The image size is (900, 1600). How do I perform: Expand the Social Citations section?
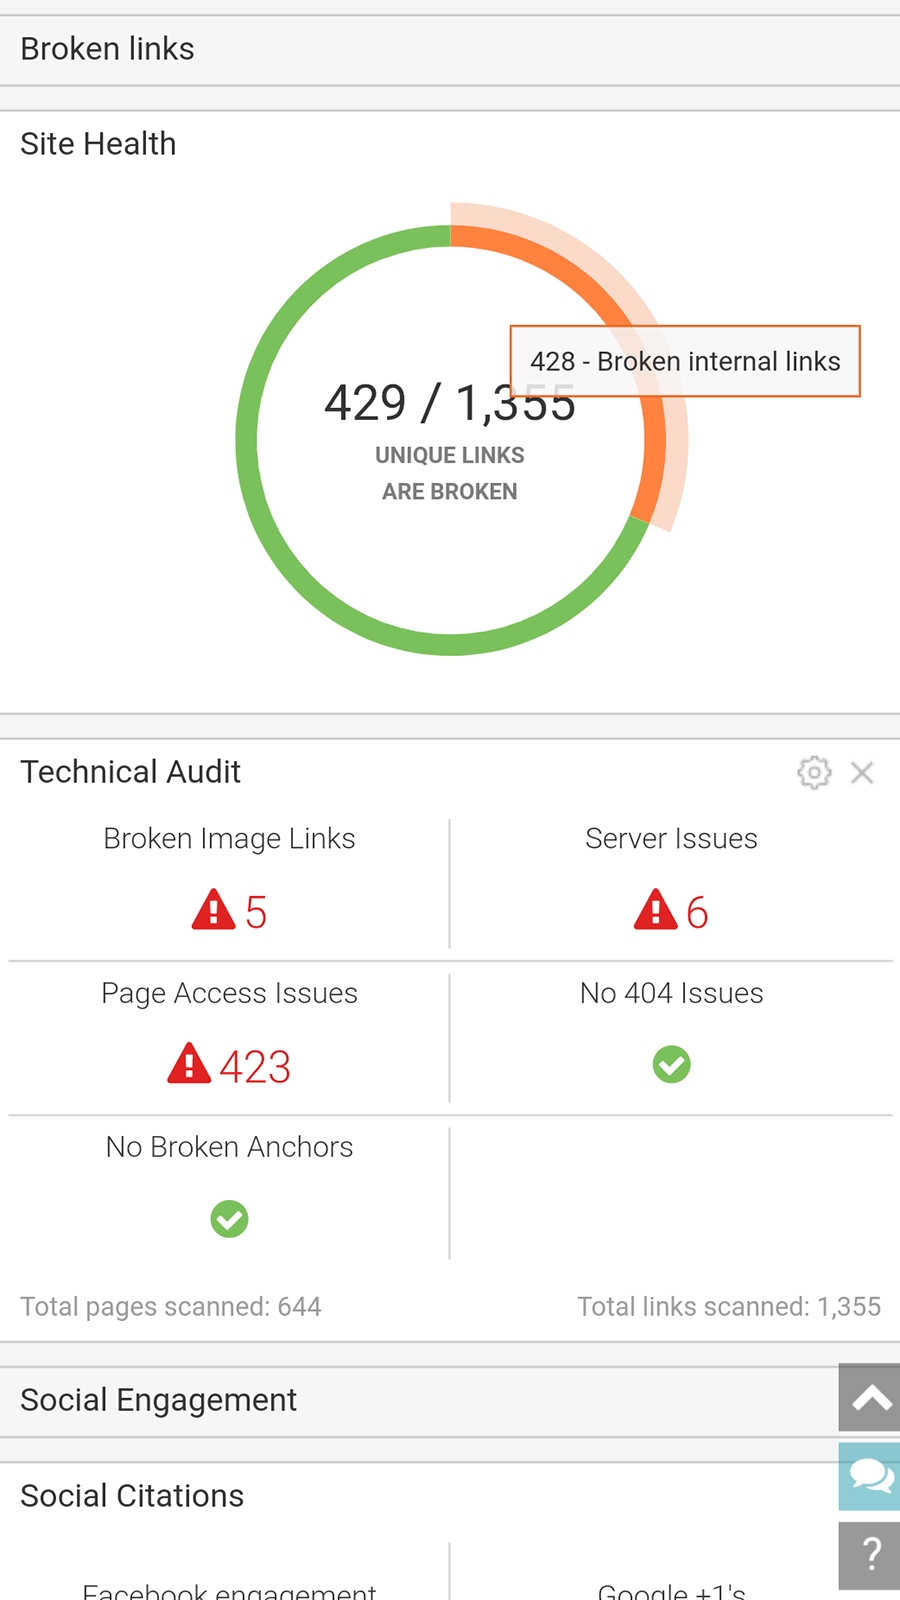point(131,1495)
